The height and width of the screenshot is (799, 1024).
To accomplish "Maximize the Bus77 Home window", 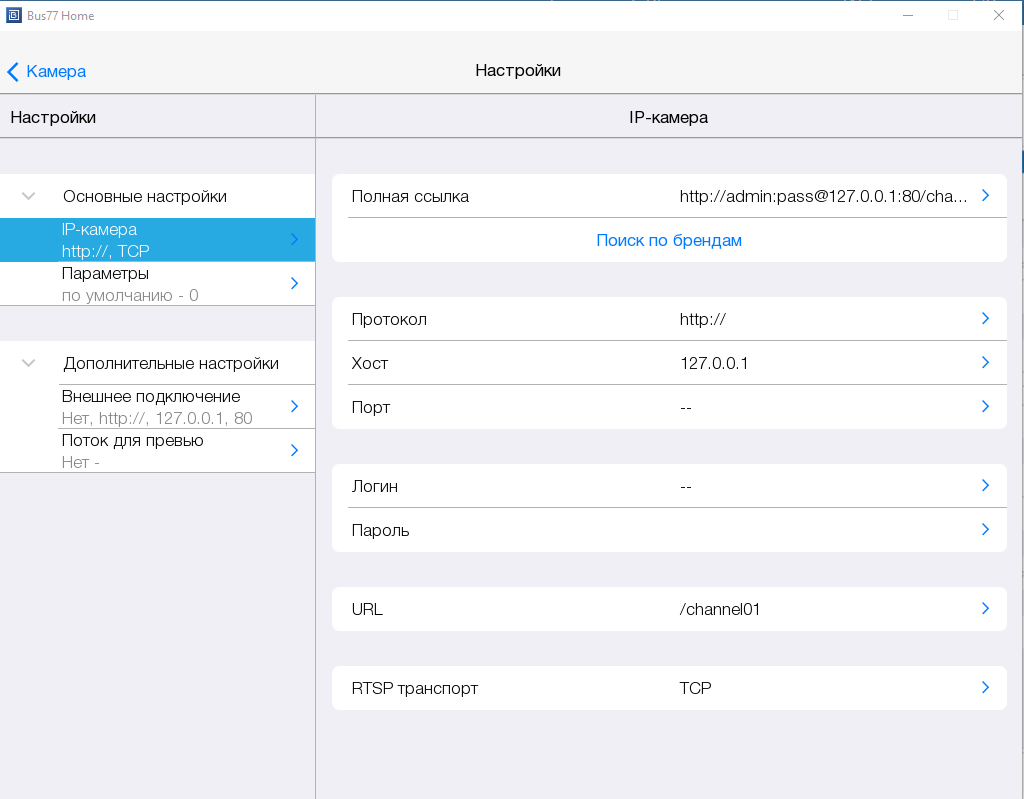I will tap(952, 15).
